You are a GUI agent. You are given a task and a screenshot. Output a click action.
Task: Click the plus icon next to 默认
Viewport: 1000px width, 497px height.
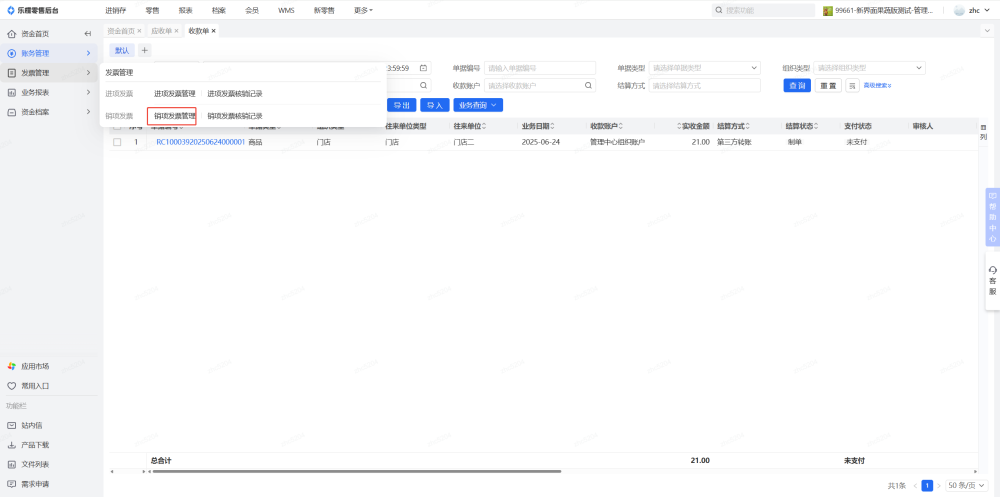click(x=145, y=50)
